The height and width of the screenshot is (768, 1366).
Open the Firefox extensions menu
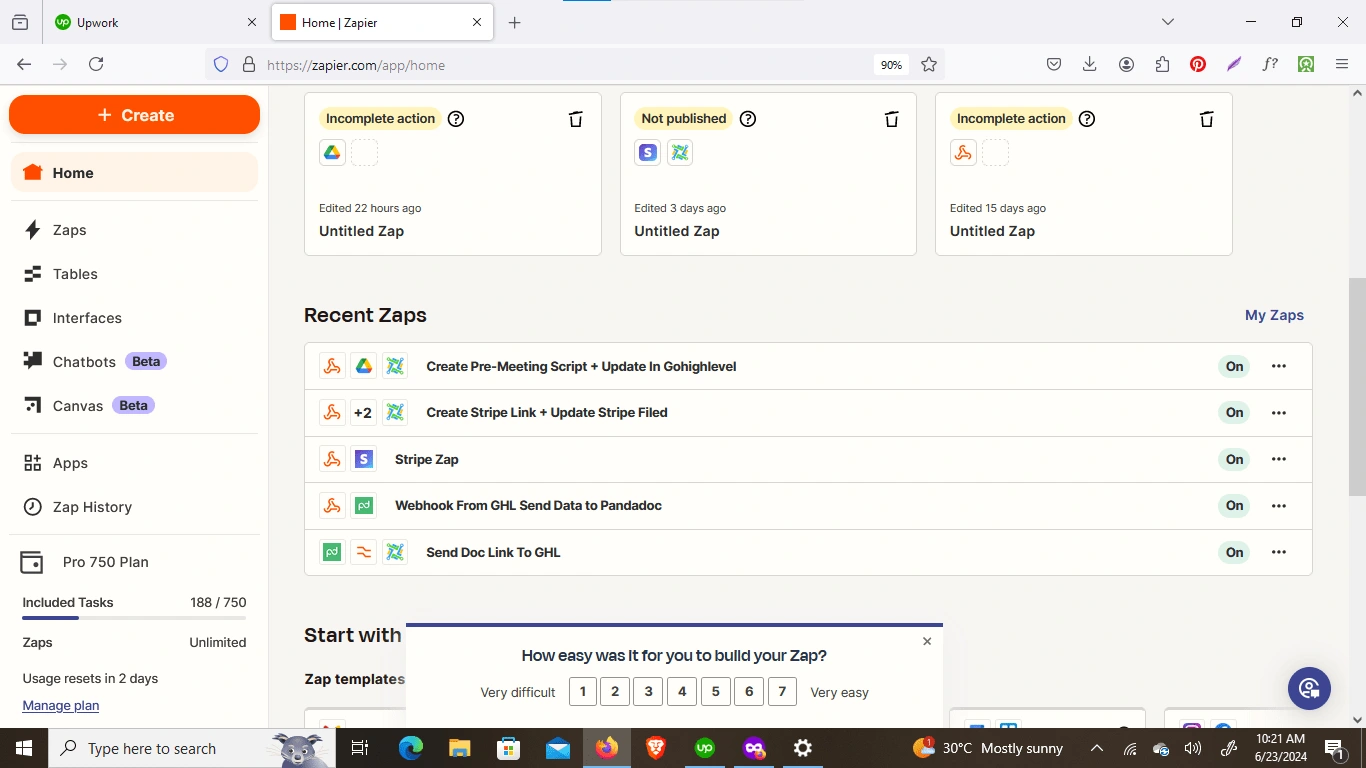pos(1162,64)
